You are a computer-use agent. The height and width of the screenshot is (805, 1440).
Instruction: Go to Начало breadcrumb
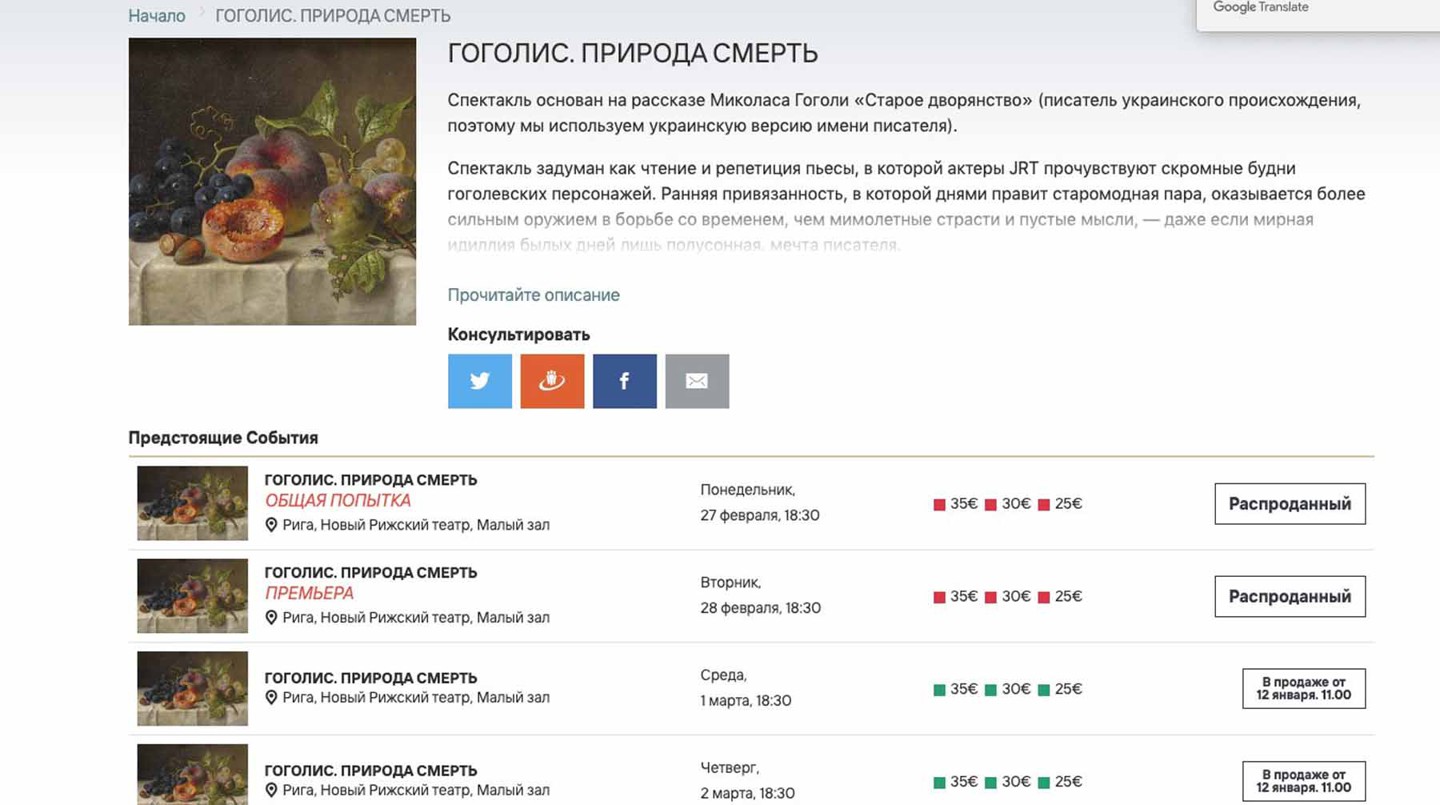click(x=157, y=16)
